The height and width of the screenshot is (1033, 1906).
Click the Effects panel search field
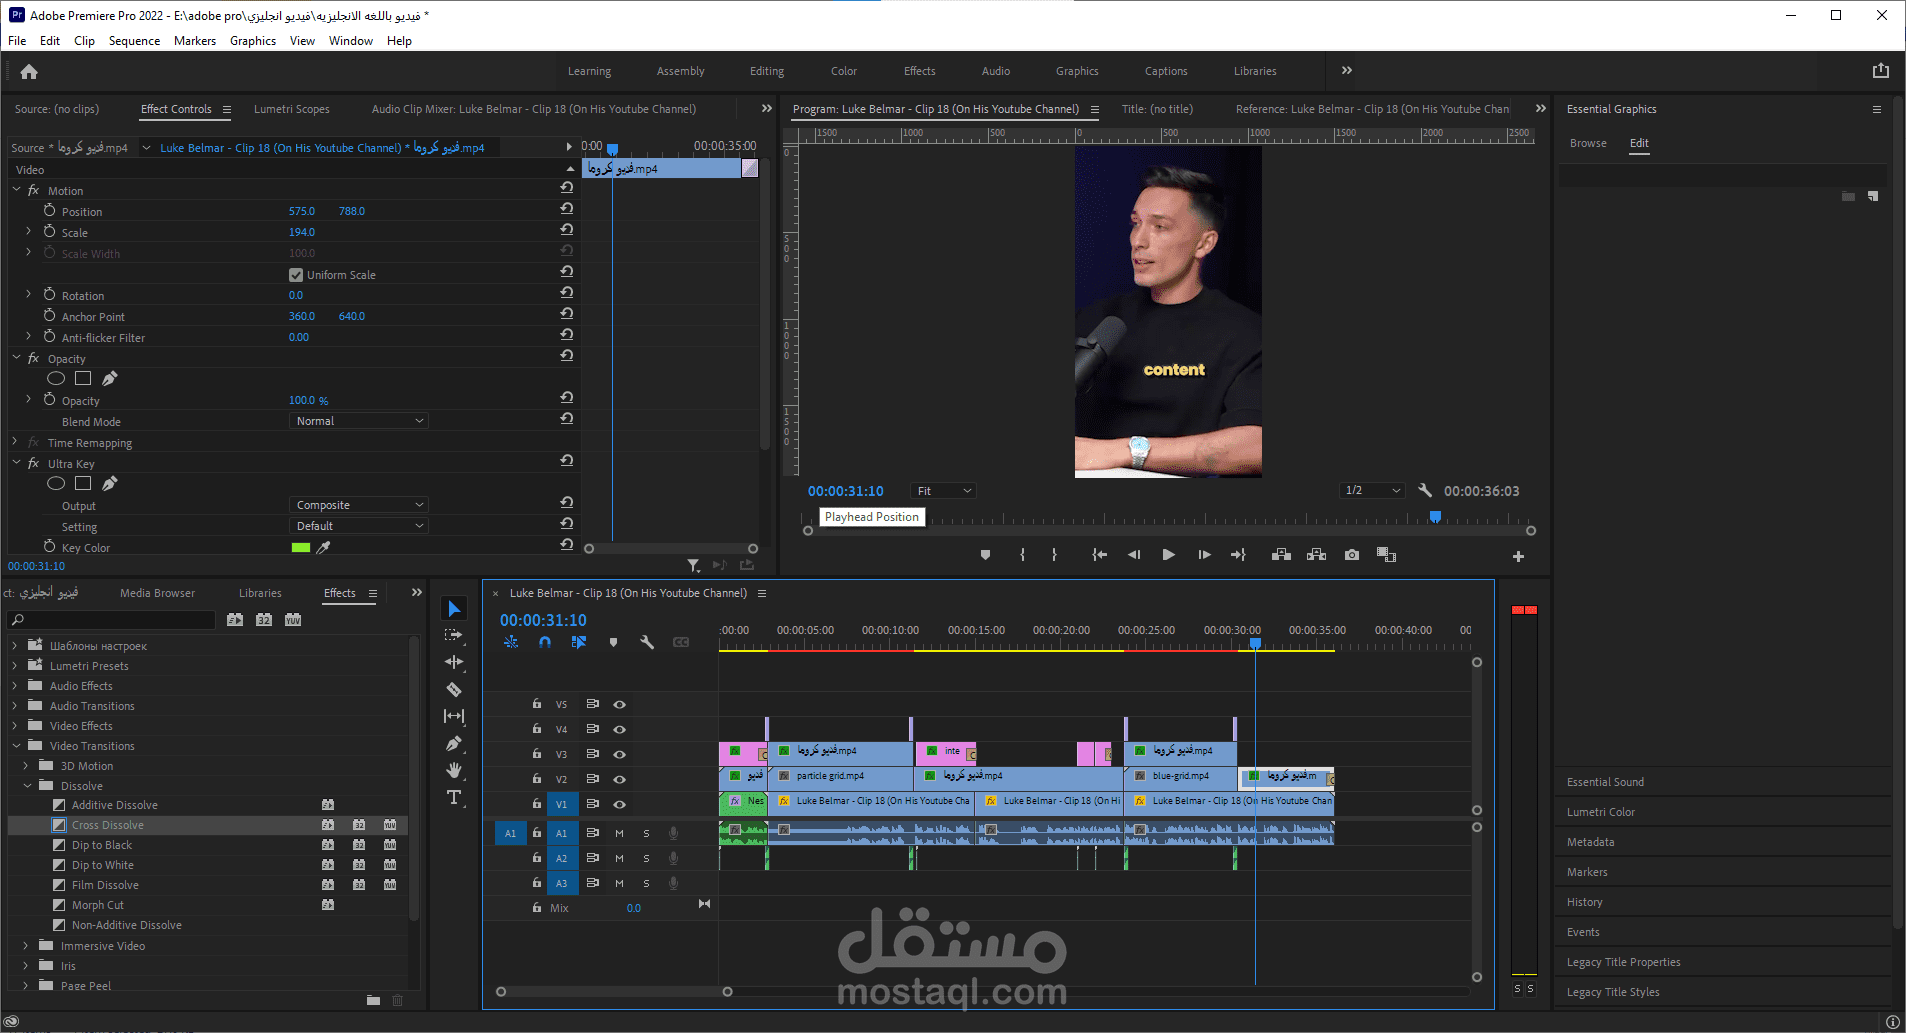(112, 620)
